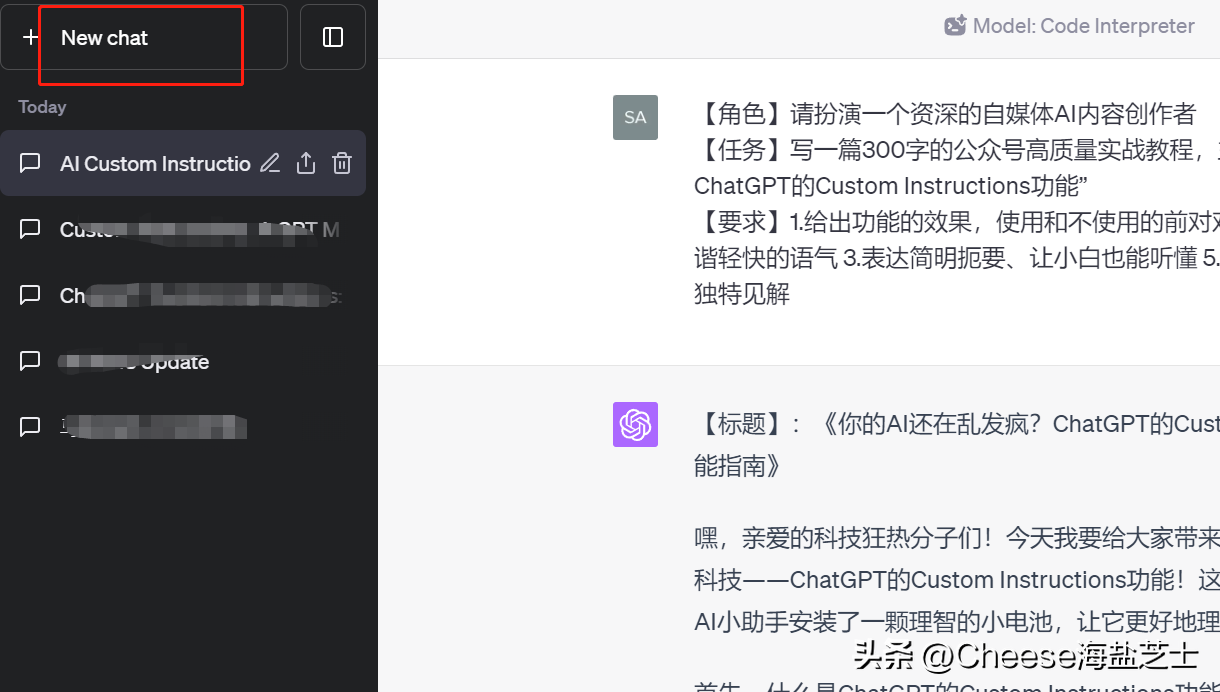Collapse the sidebar with the panel icon
This screenshot has width=1220, height=692.
point(333,38)
